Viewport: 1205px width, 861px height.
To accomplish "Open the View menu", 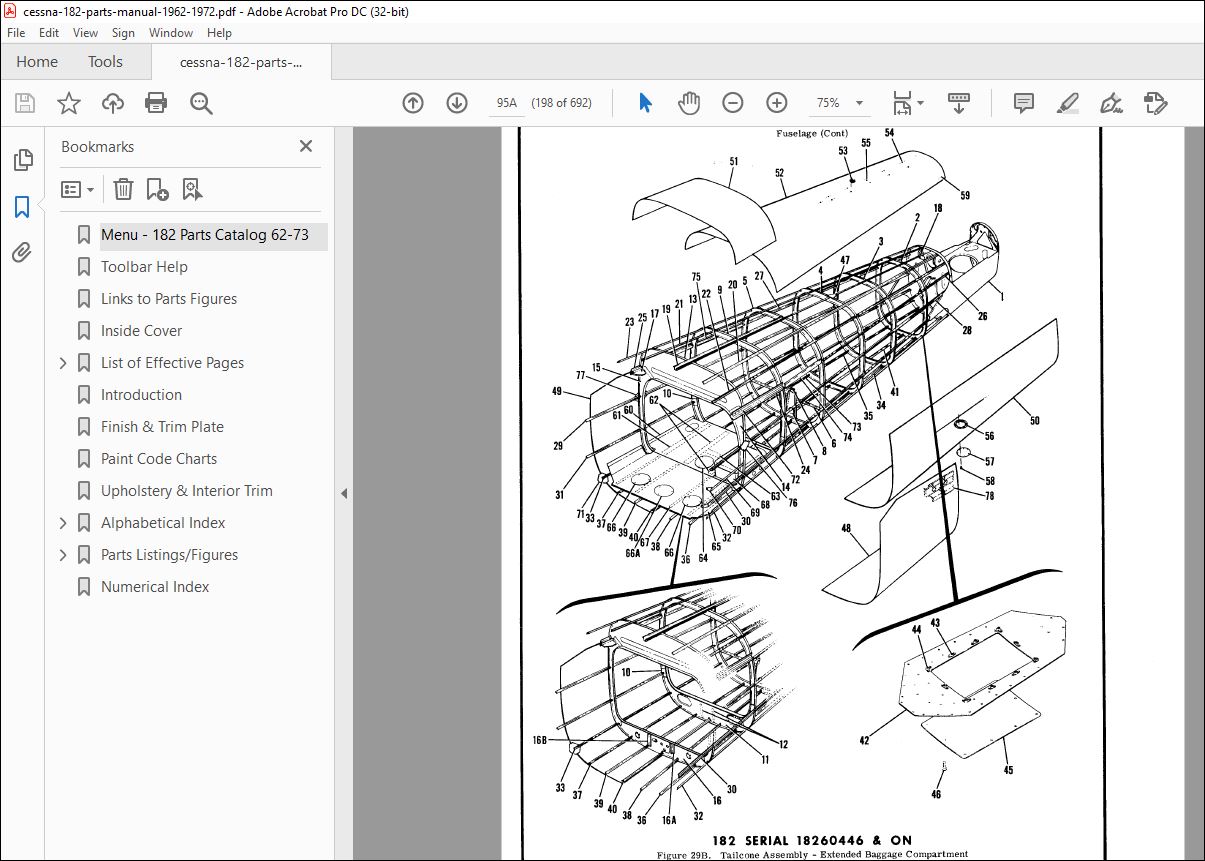I will 83,33.
